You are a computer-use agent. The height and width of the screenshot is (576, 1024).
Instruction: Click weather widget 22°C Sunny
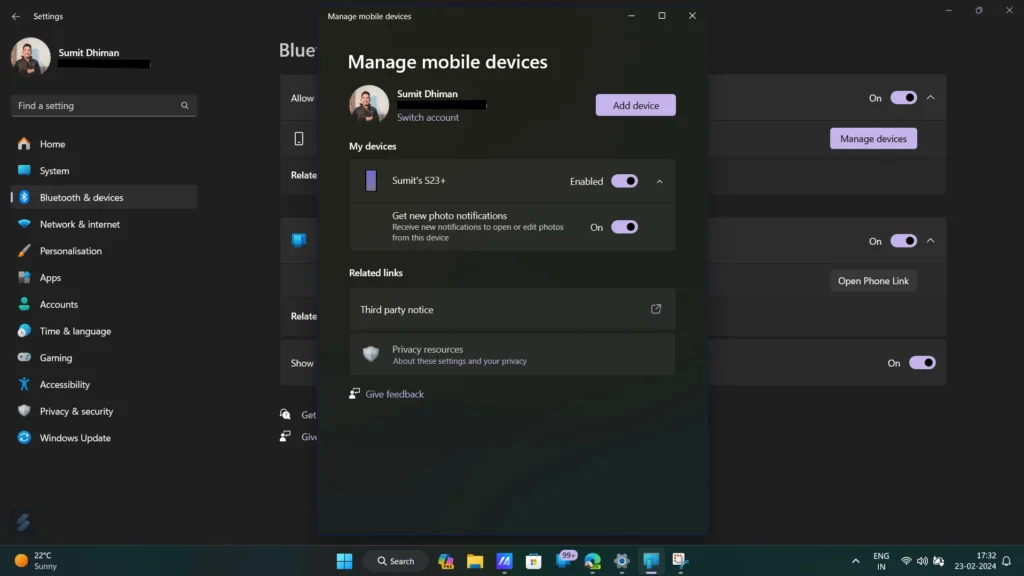click(x=37, y=561)
